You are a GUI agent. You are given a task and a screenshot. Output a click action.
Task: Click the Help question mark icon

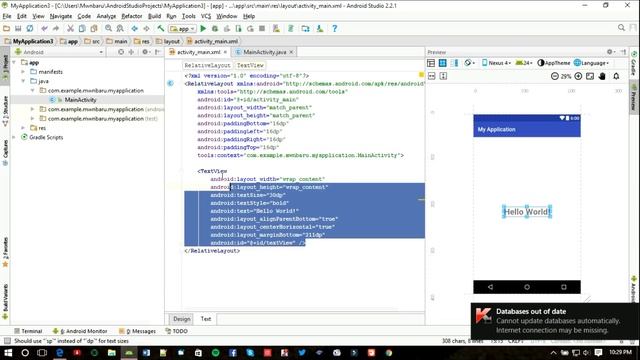334,29
